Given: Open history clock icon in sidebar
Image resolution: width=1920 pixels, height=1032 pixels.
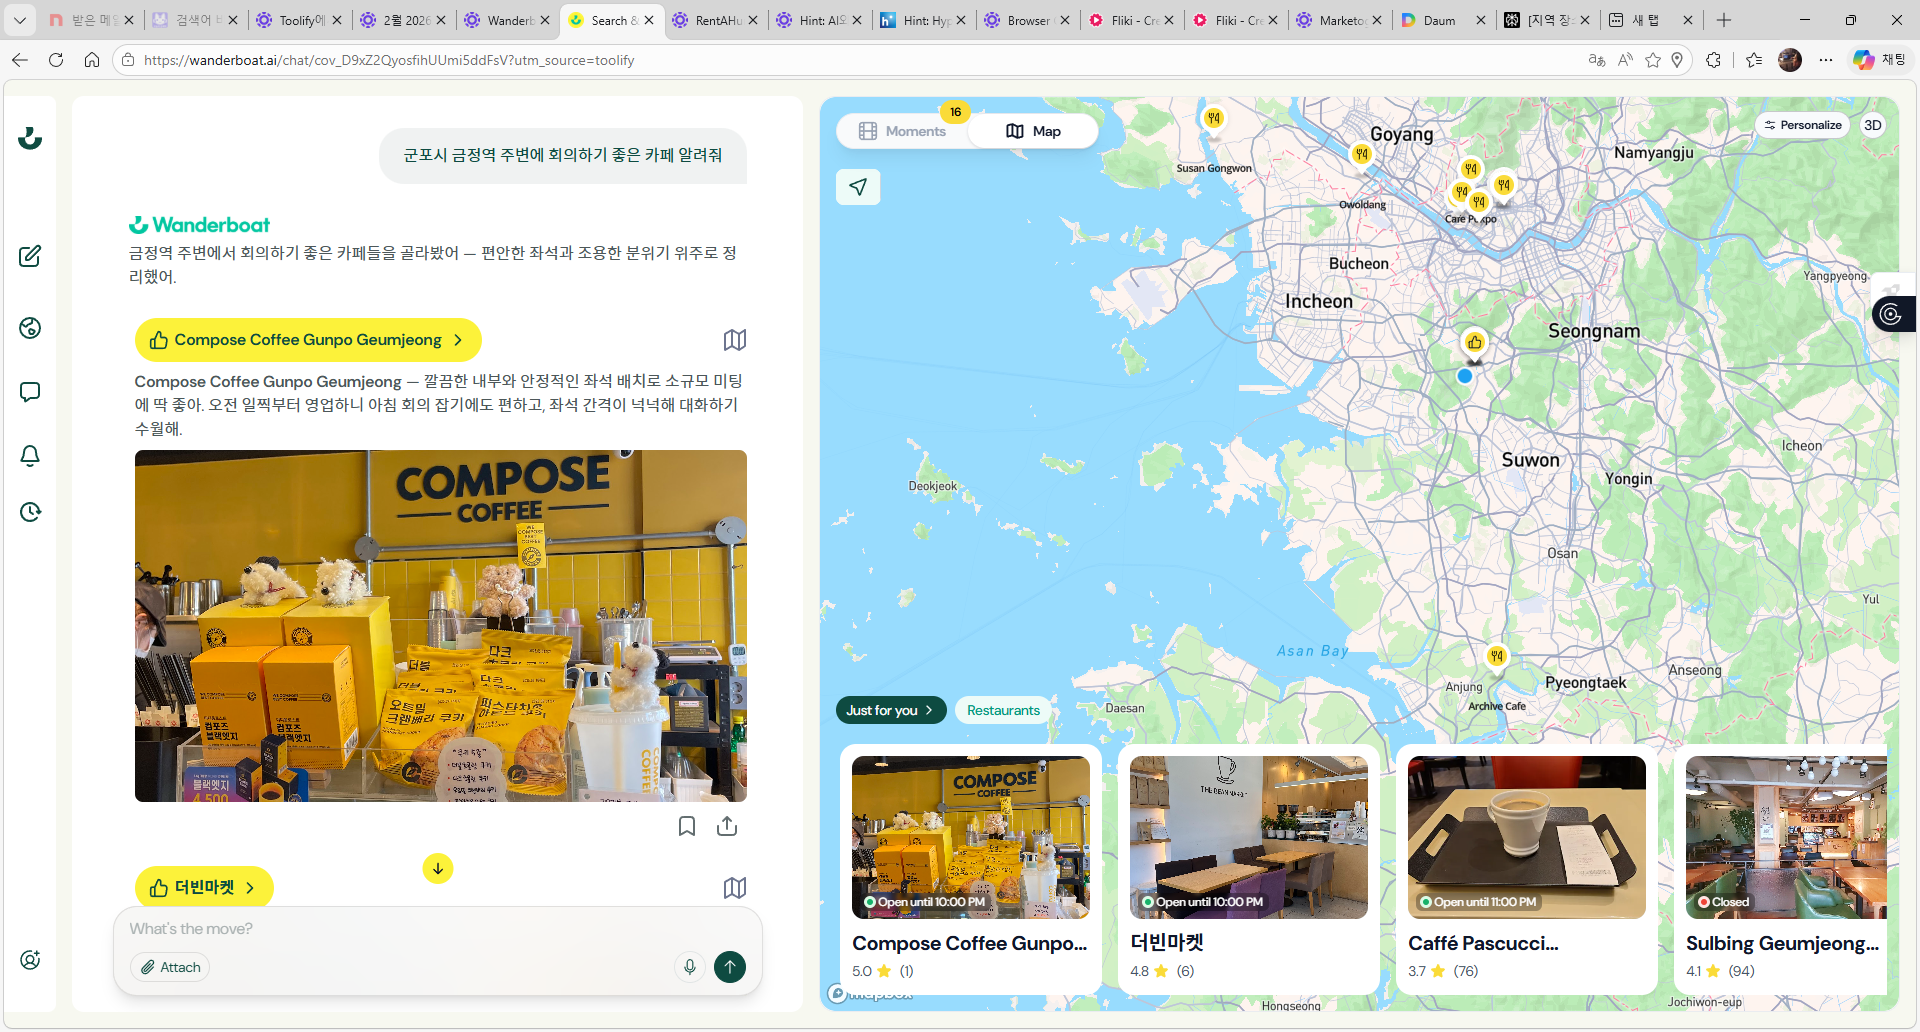Looking at the screenshot, I should point(30,512).
